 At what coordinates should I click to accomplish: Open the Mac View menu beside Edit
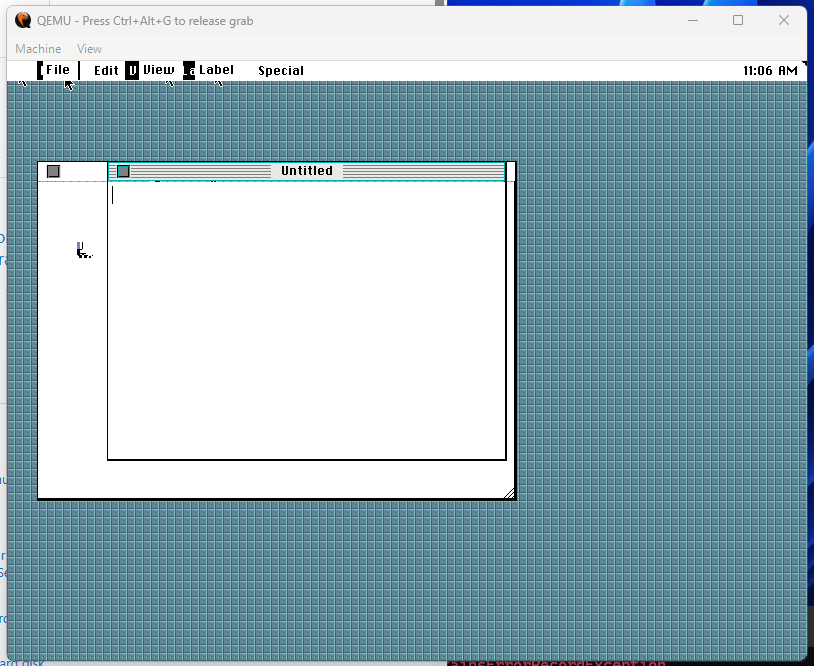coord(158,70)
